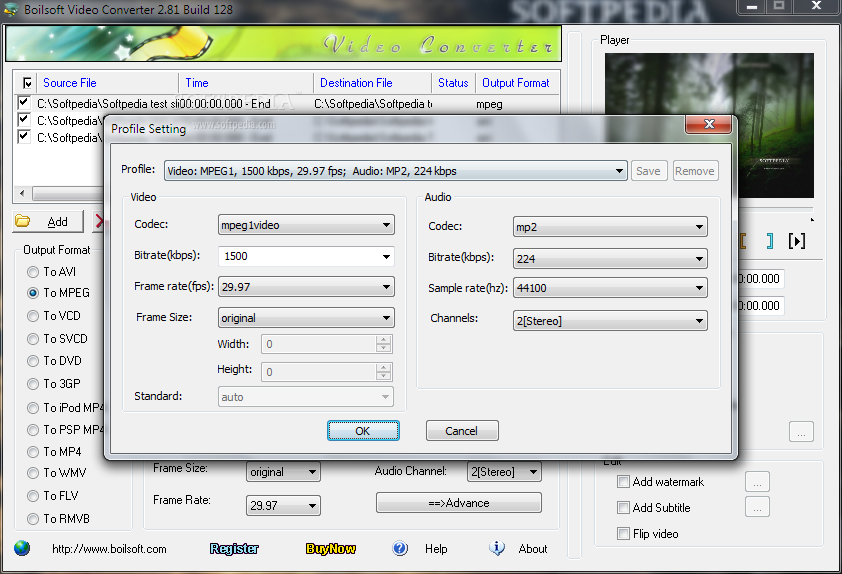The width and height of the screenshot is (842, 574).
Task: Click the file list horizontal scrollbar left arrow
Action: point(22,193)
